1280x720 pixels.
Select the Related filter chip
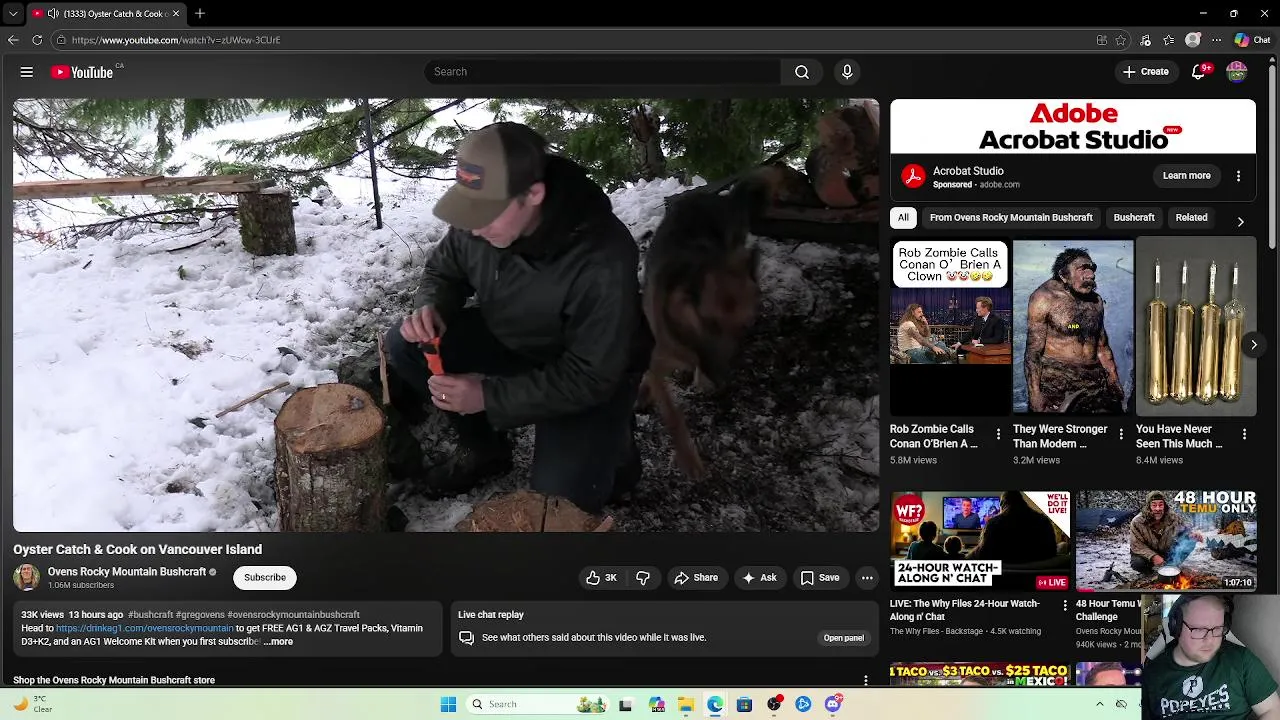(x=1191, y=217)
